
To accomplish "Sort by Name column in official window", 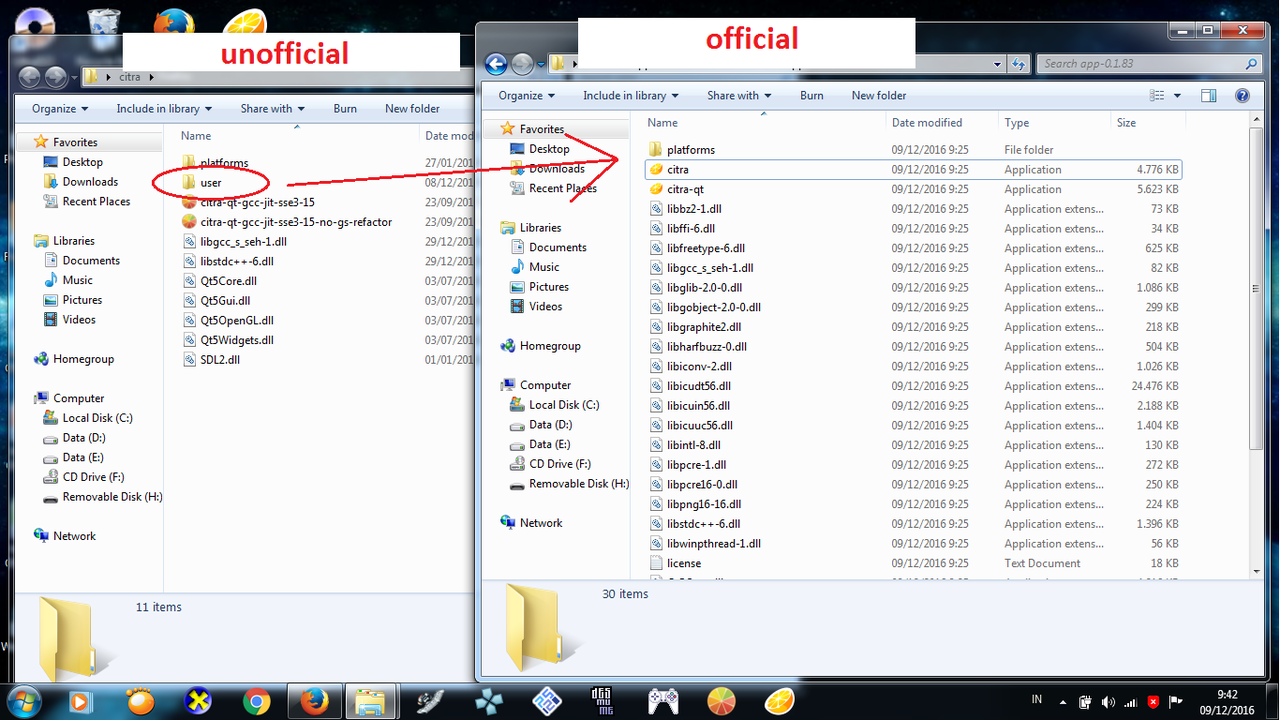I will [x=763, y=123].
